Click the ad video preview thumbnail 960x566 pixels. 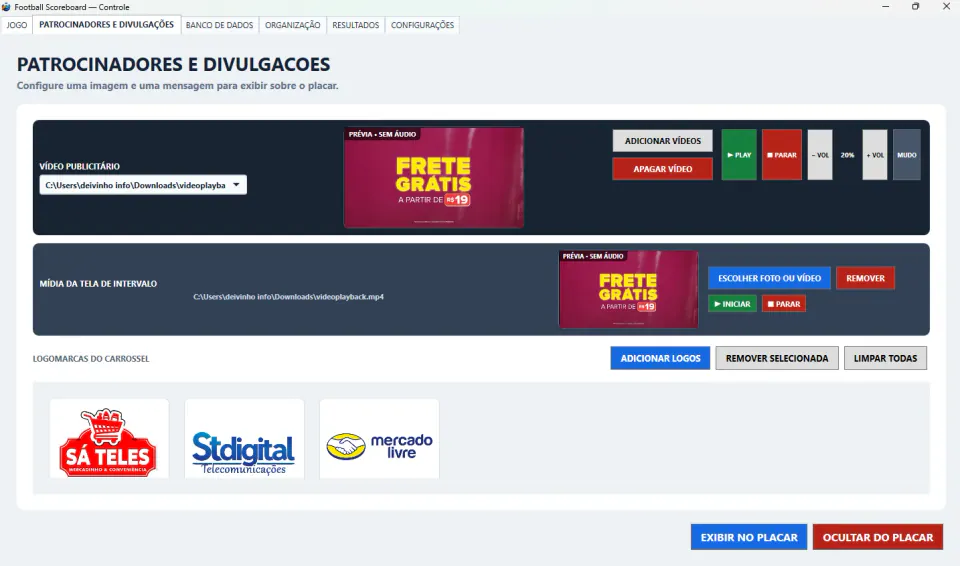(433, 178)
